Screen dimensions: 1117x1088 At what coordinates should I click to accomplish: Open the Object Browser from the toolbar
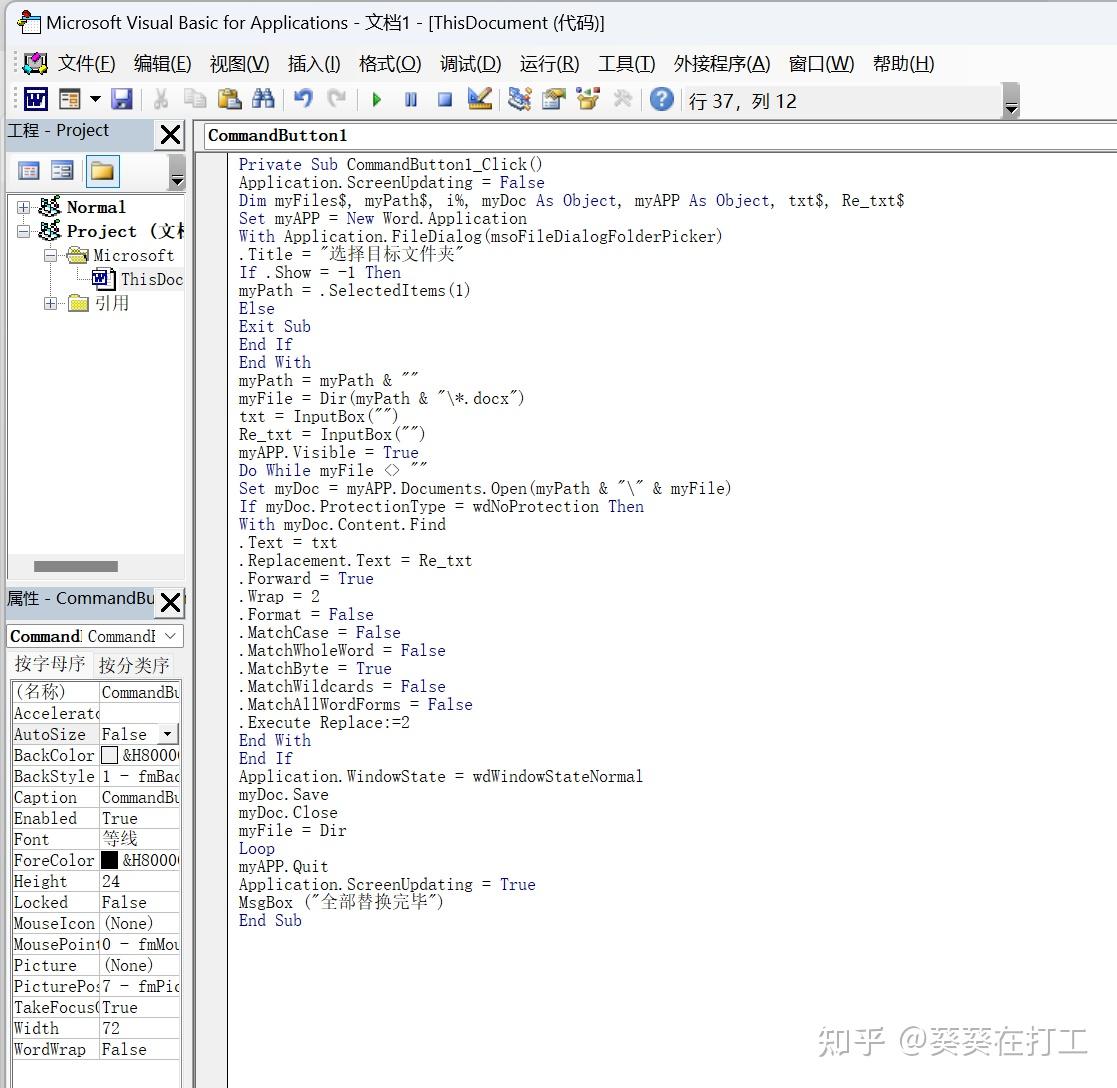587,99
